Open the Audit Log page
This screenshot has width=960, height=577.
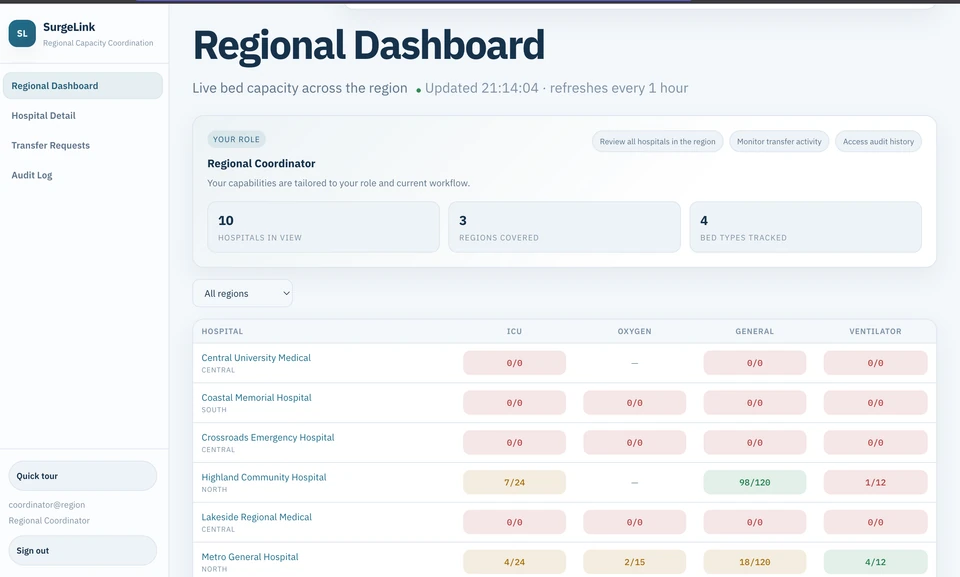32,175
